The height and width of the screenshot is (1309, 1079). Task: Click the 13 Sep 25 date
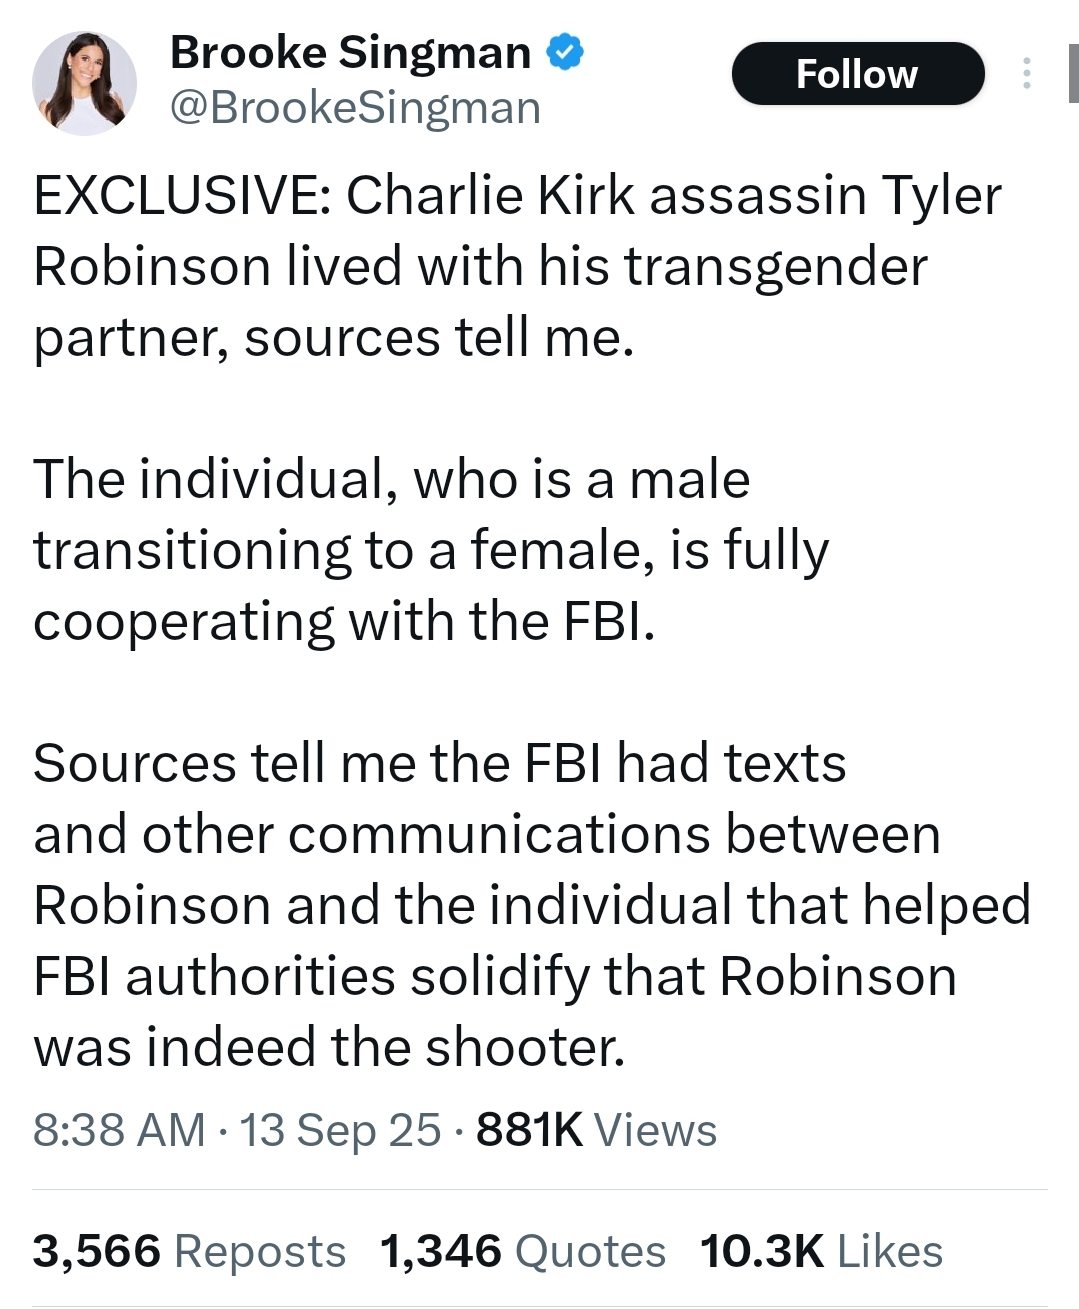[x=340, y=1130]
